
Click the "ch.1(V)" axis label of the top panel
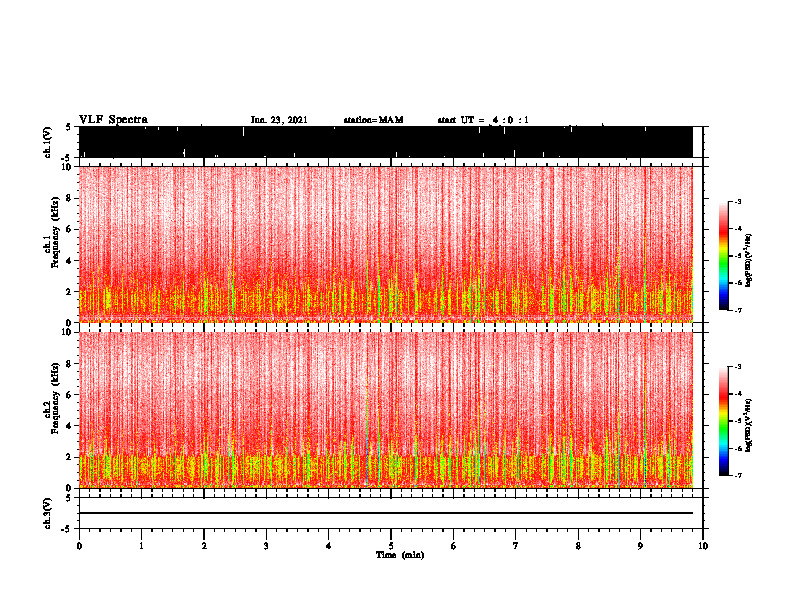coord(48,142)
